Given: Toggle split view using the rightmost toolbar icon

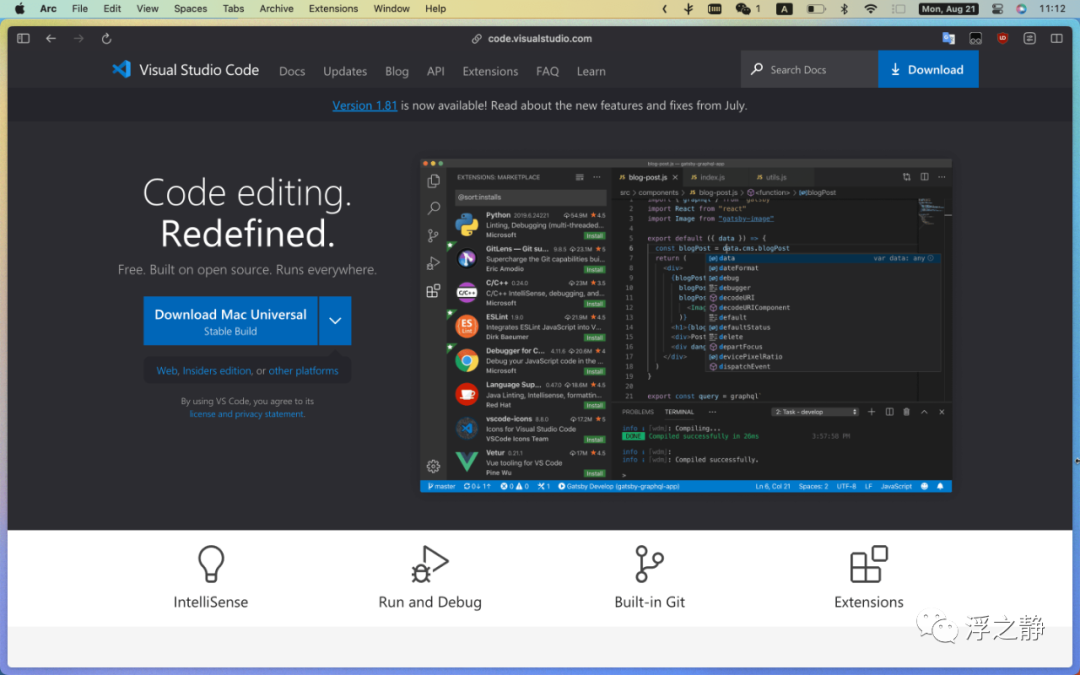Looking at the screenshot, I should pos(1057,39).
